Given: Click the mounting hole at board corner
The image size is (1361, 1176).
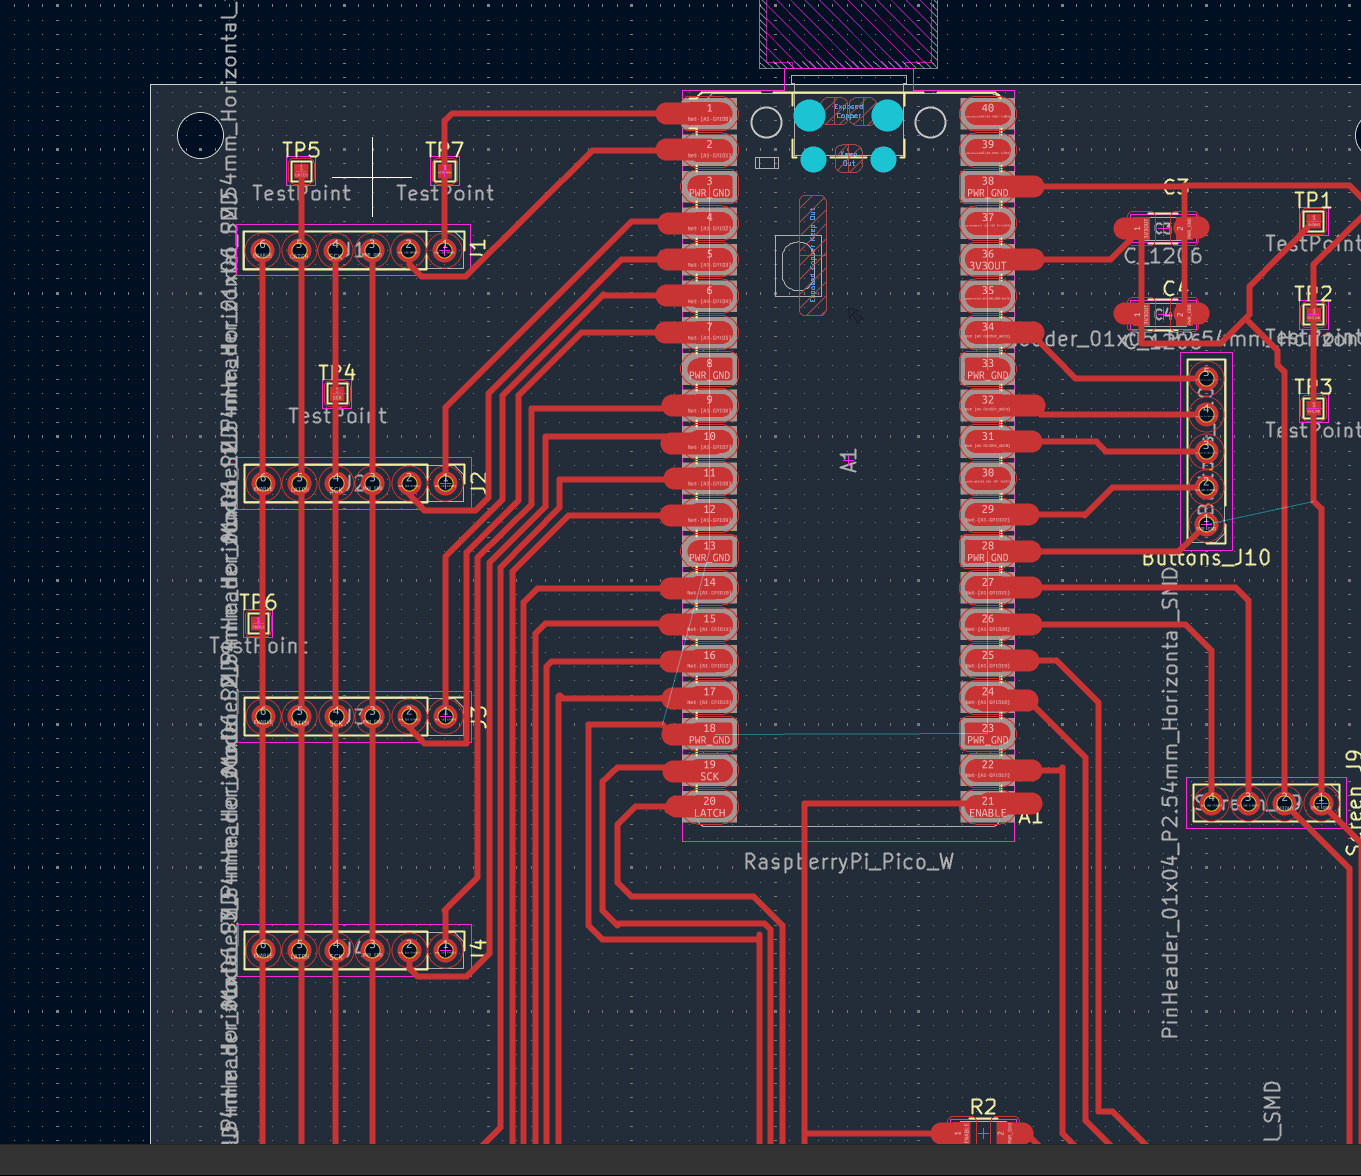Looking at the screenshot, I should 200,135.
